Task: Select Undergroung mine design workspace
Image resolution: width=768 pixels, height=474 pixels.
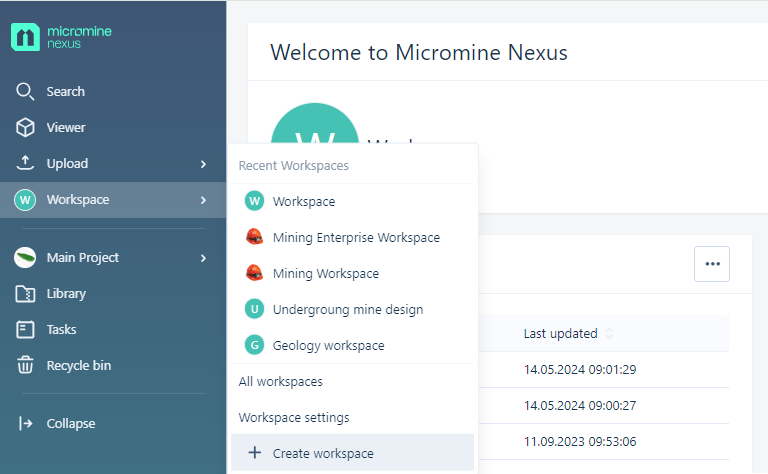Action: pyautogui.click(x=352, y=309)
